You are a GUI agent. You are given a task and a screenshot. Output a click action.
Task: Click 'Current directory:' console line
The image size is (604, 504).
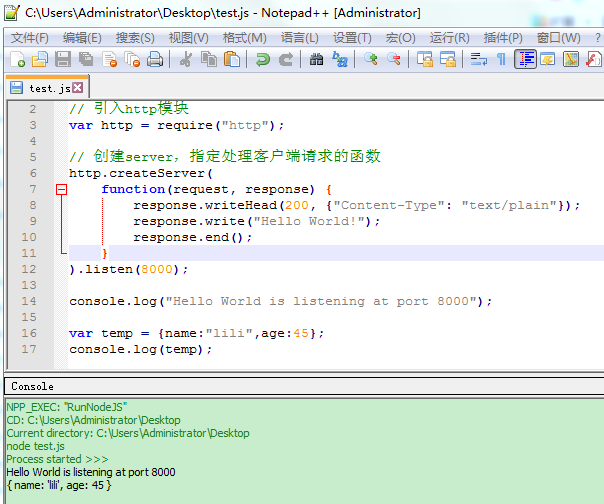click(128, 433)
